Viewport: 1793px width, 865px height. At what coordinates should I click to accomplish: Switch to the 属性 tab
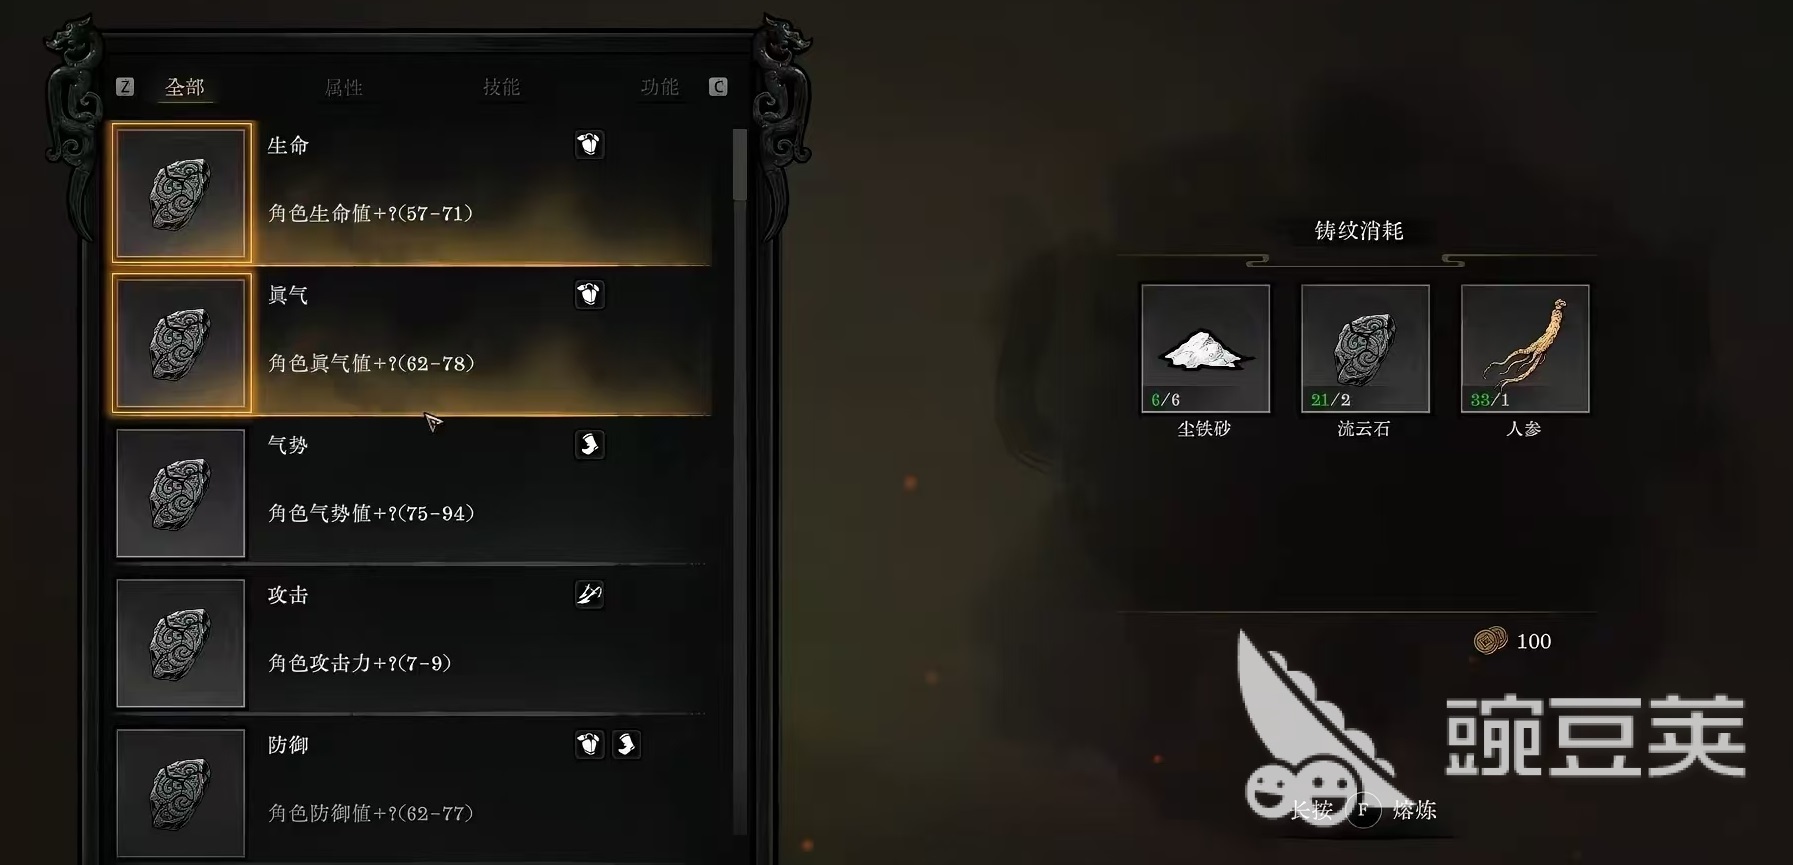click(x=343, y=88)
